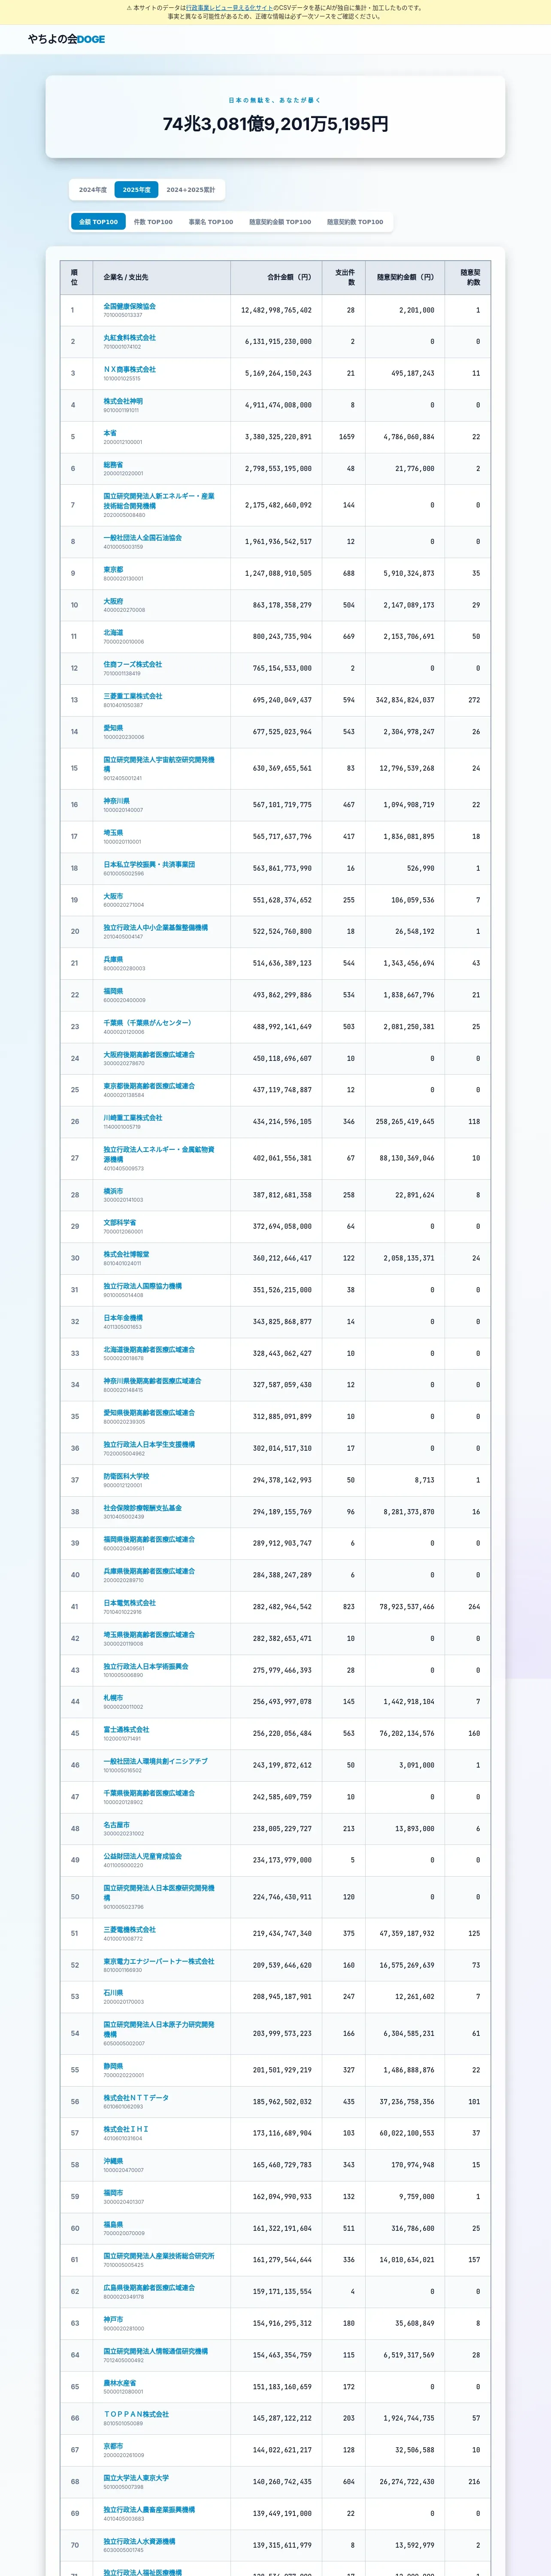
Task: Open the 横浜市 entry in rank 28
Action: (x=113, y=1191)
